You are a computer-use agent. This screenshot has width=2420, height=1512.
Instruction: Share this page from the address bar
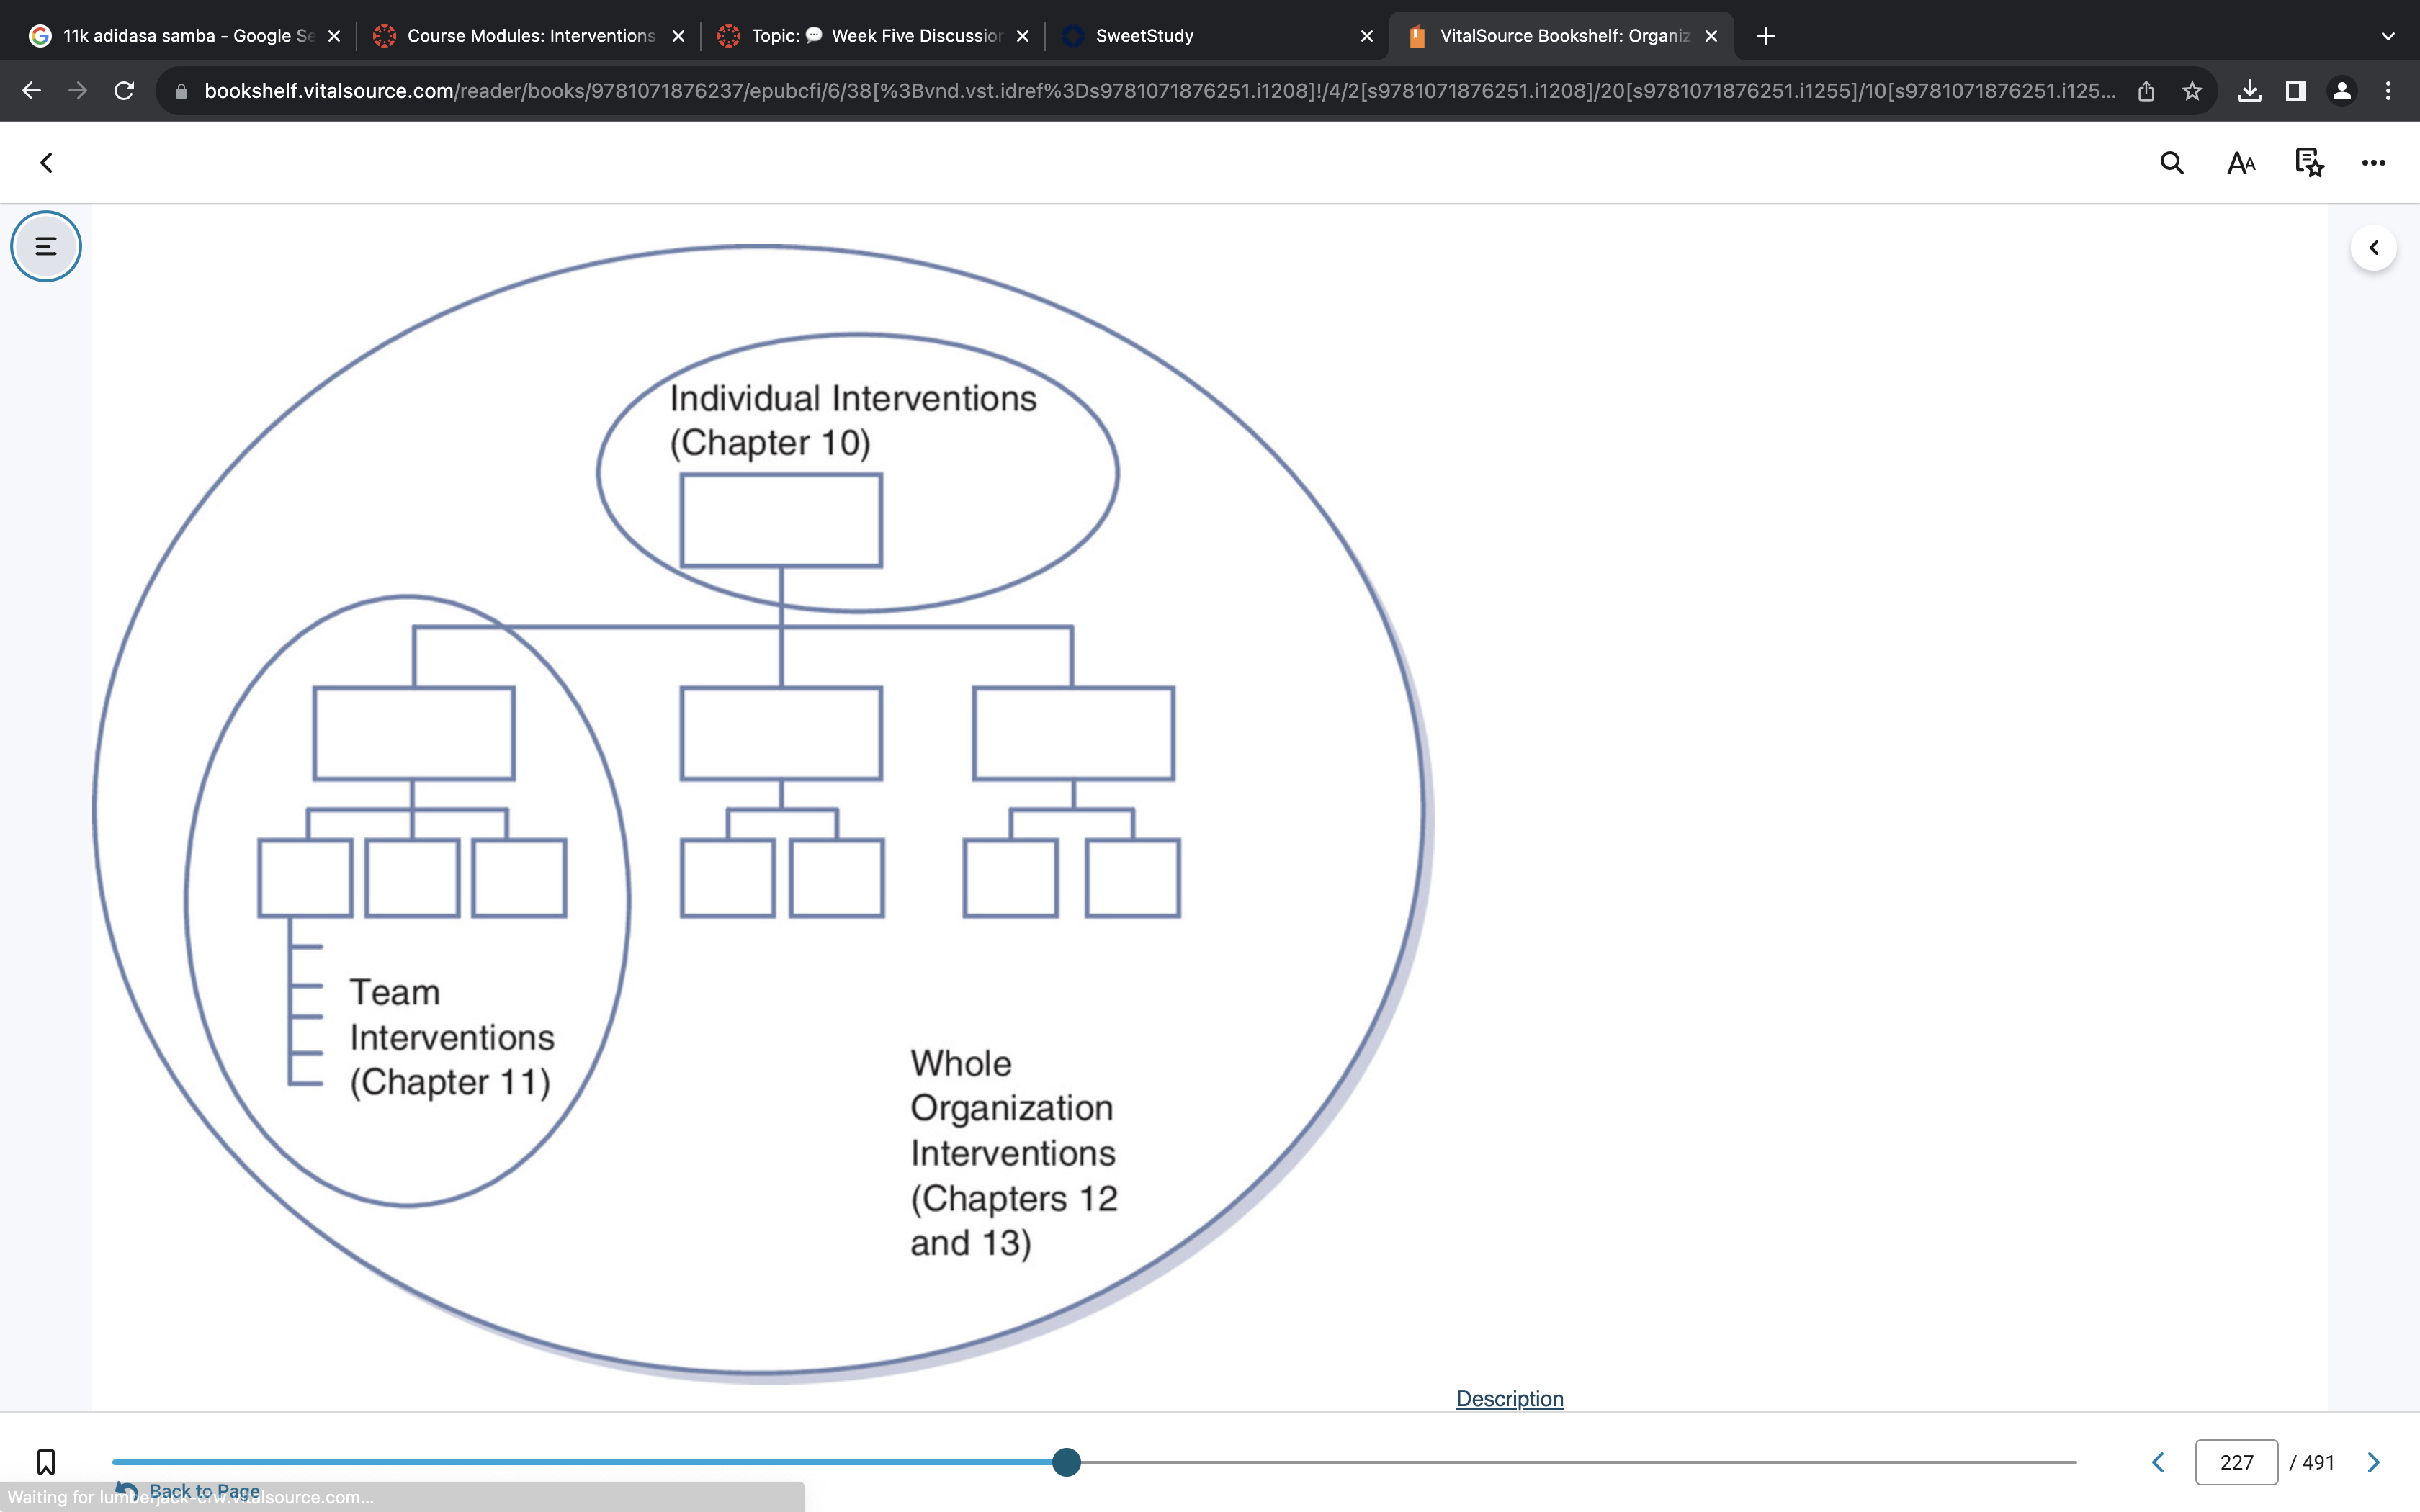tap(2145, 91)
